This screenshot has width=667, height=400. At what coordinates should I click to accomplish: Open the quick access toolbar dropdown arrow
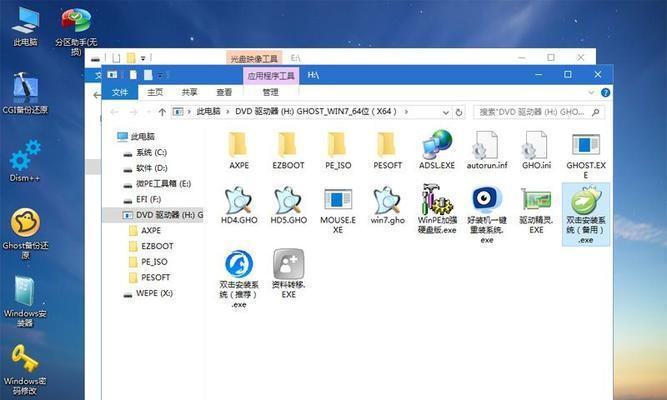pos(160,75)
